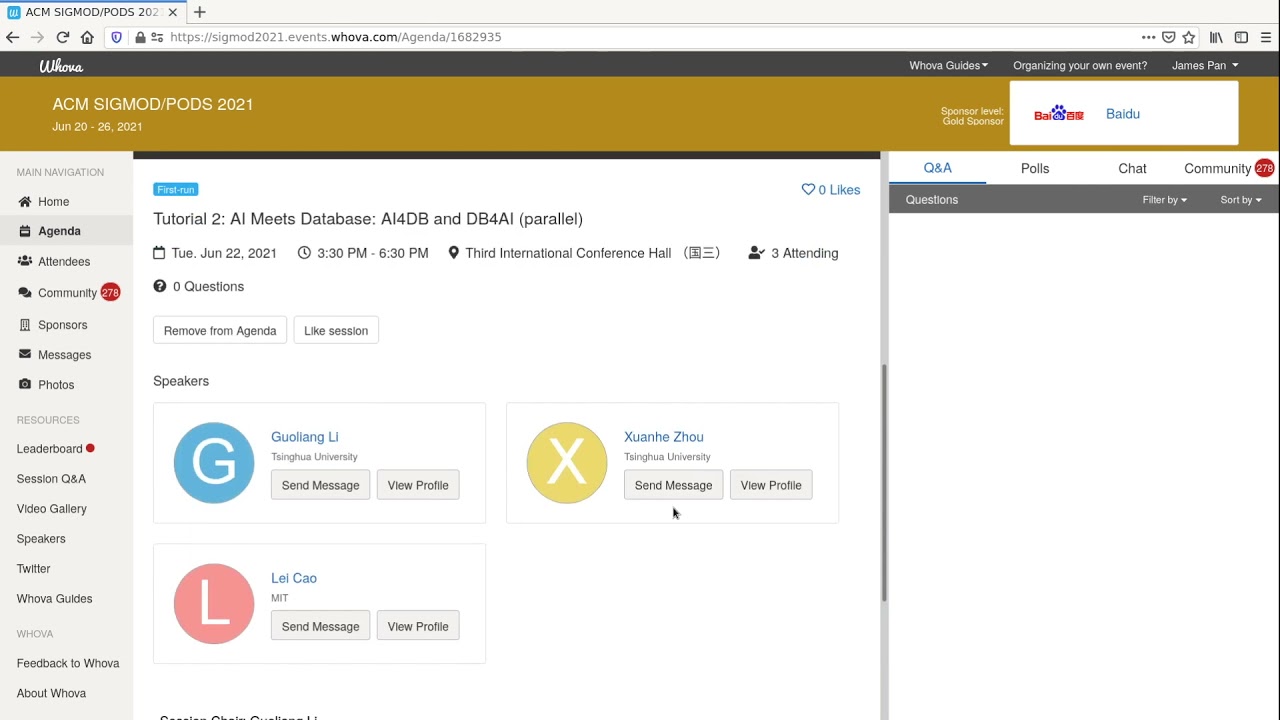Open Community in the left sidebar
Image resolution: width=1280 pixels, height=720 pixels.
coord(67,293)
